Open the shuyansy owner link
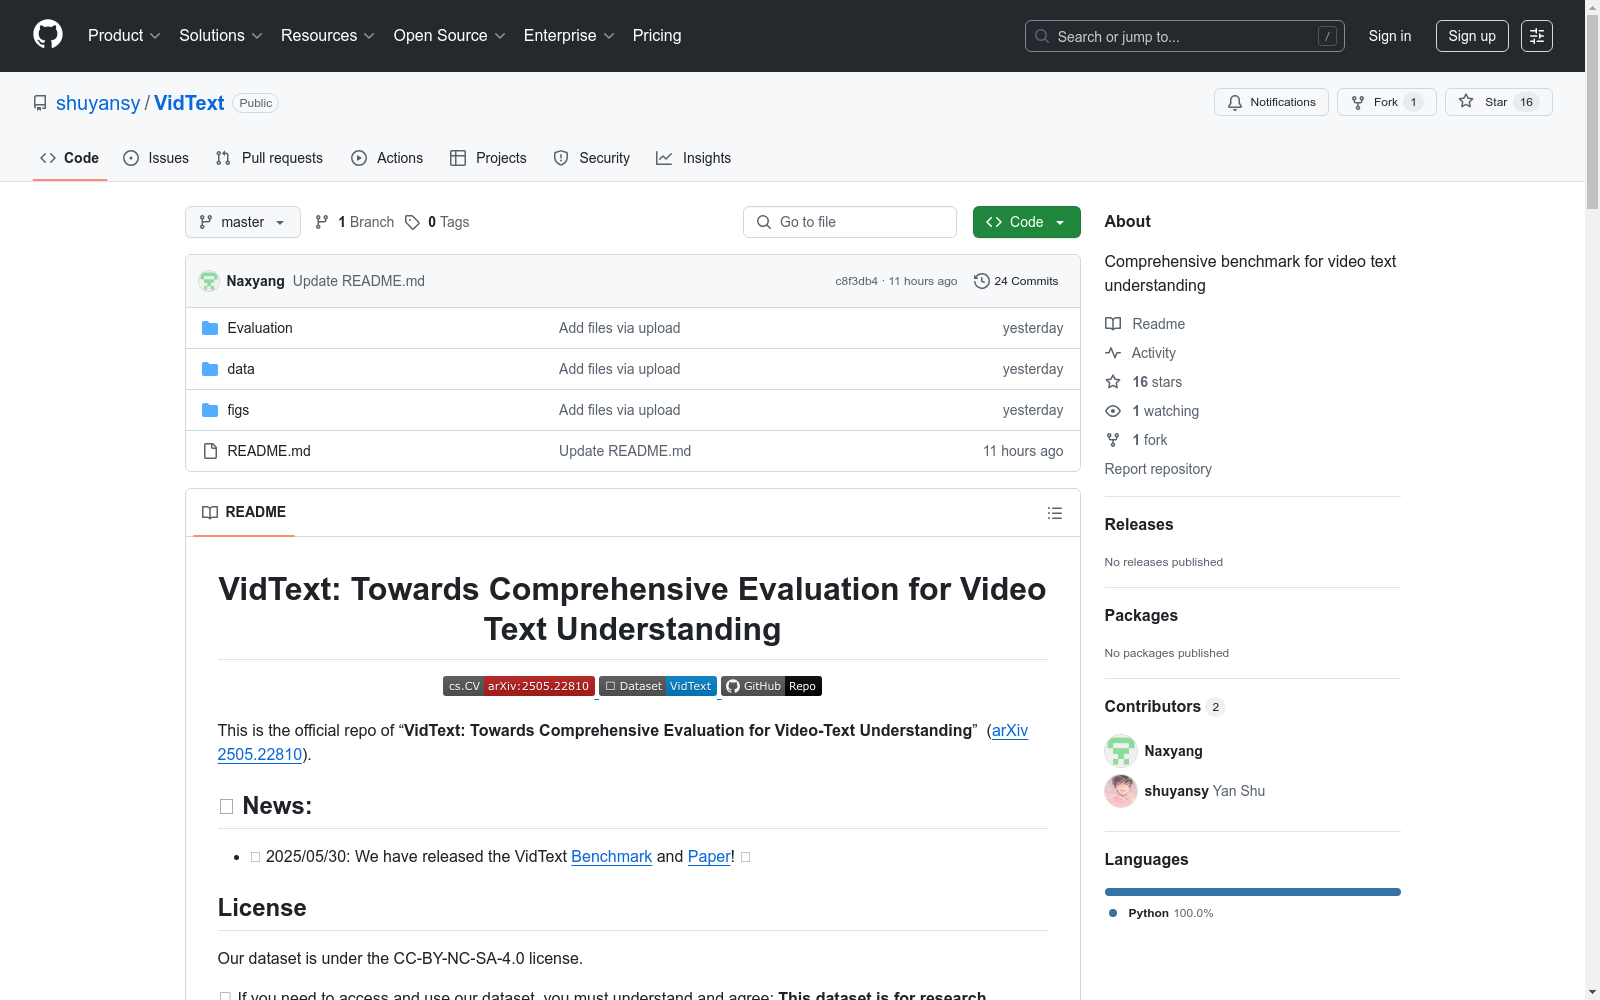 click(98, 103)
